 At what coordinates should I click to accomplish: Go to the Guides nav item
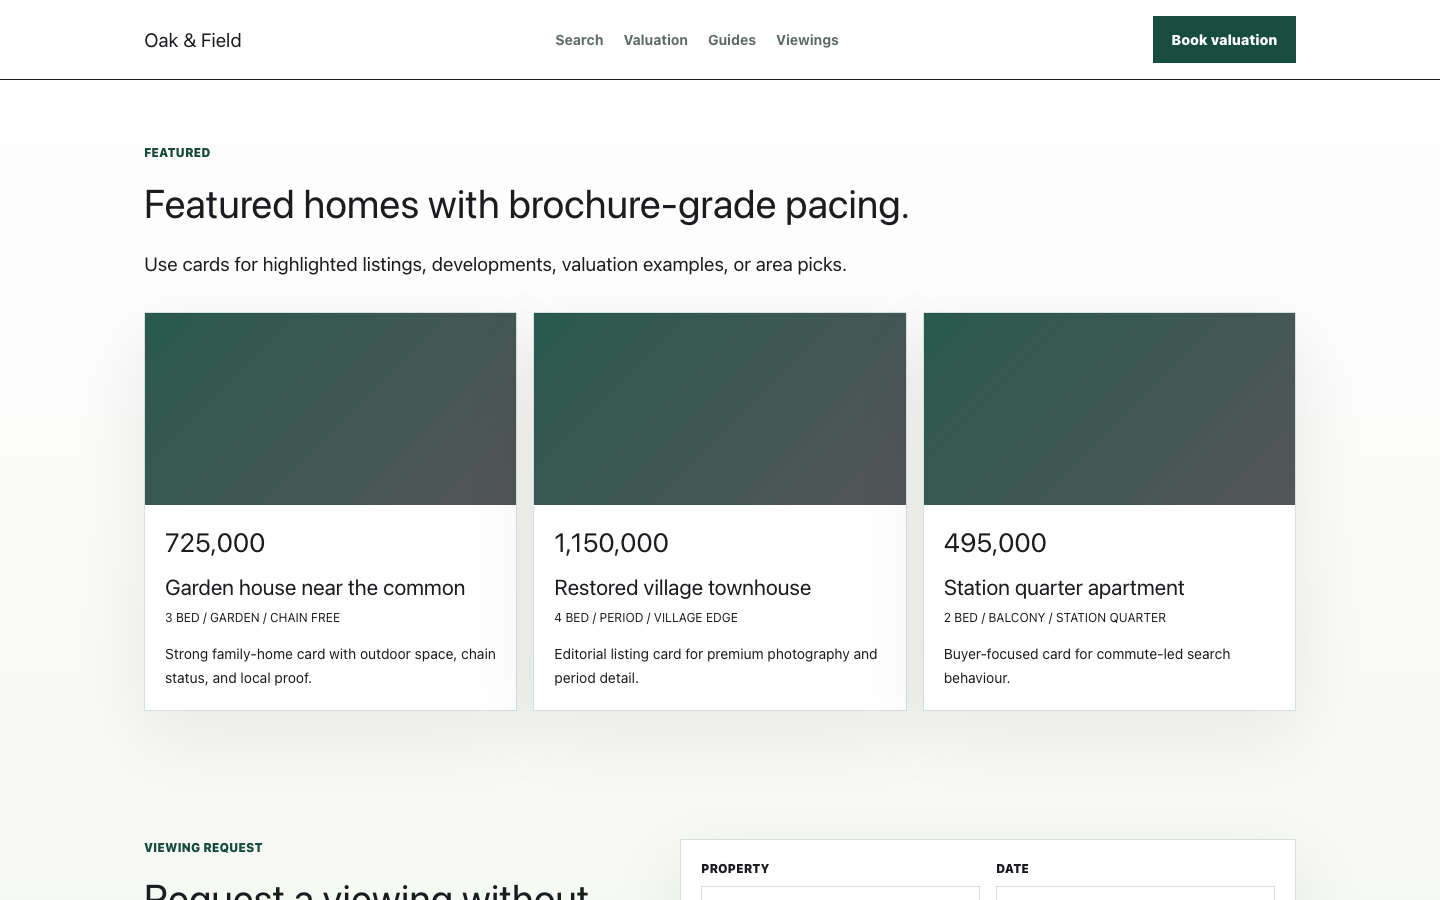tap(732, 40)
